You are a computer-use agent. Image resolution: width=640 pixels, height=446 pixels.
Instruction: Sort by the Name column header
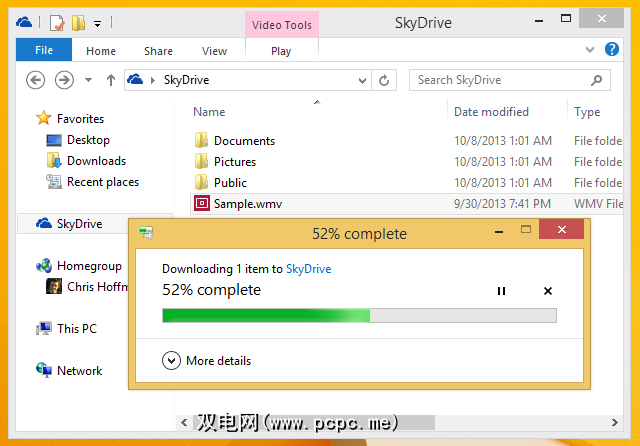click(x=209, y=112)
